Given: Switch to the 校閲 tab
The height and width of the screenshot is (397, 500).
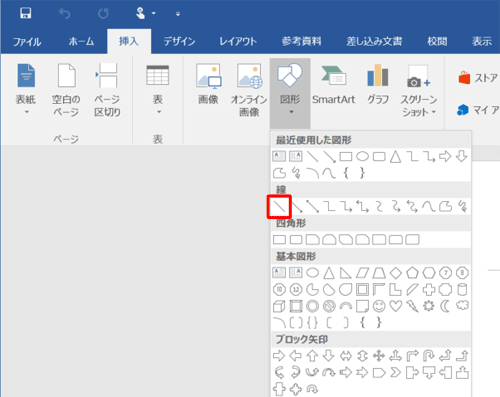Looking at the screenshot, I should tap(437, 42).
